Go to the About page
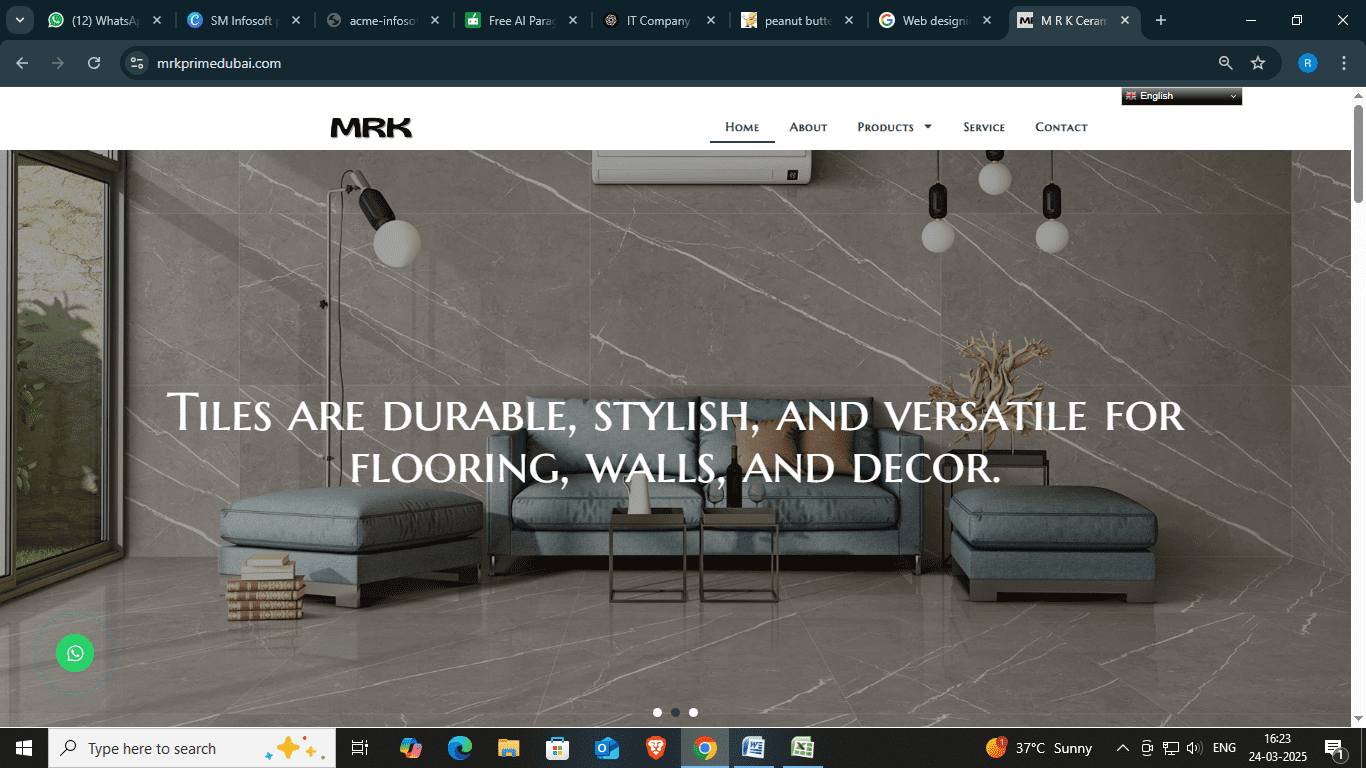The width and height of the screenshot is (1366, 768). coord(808,127)
